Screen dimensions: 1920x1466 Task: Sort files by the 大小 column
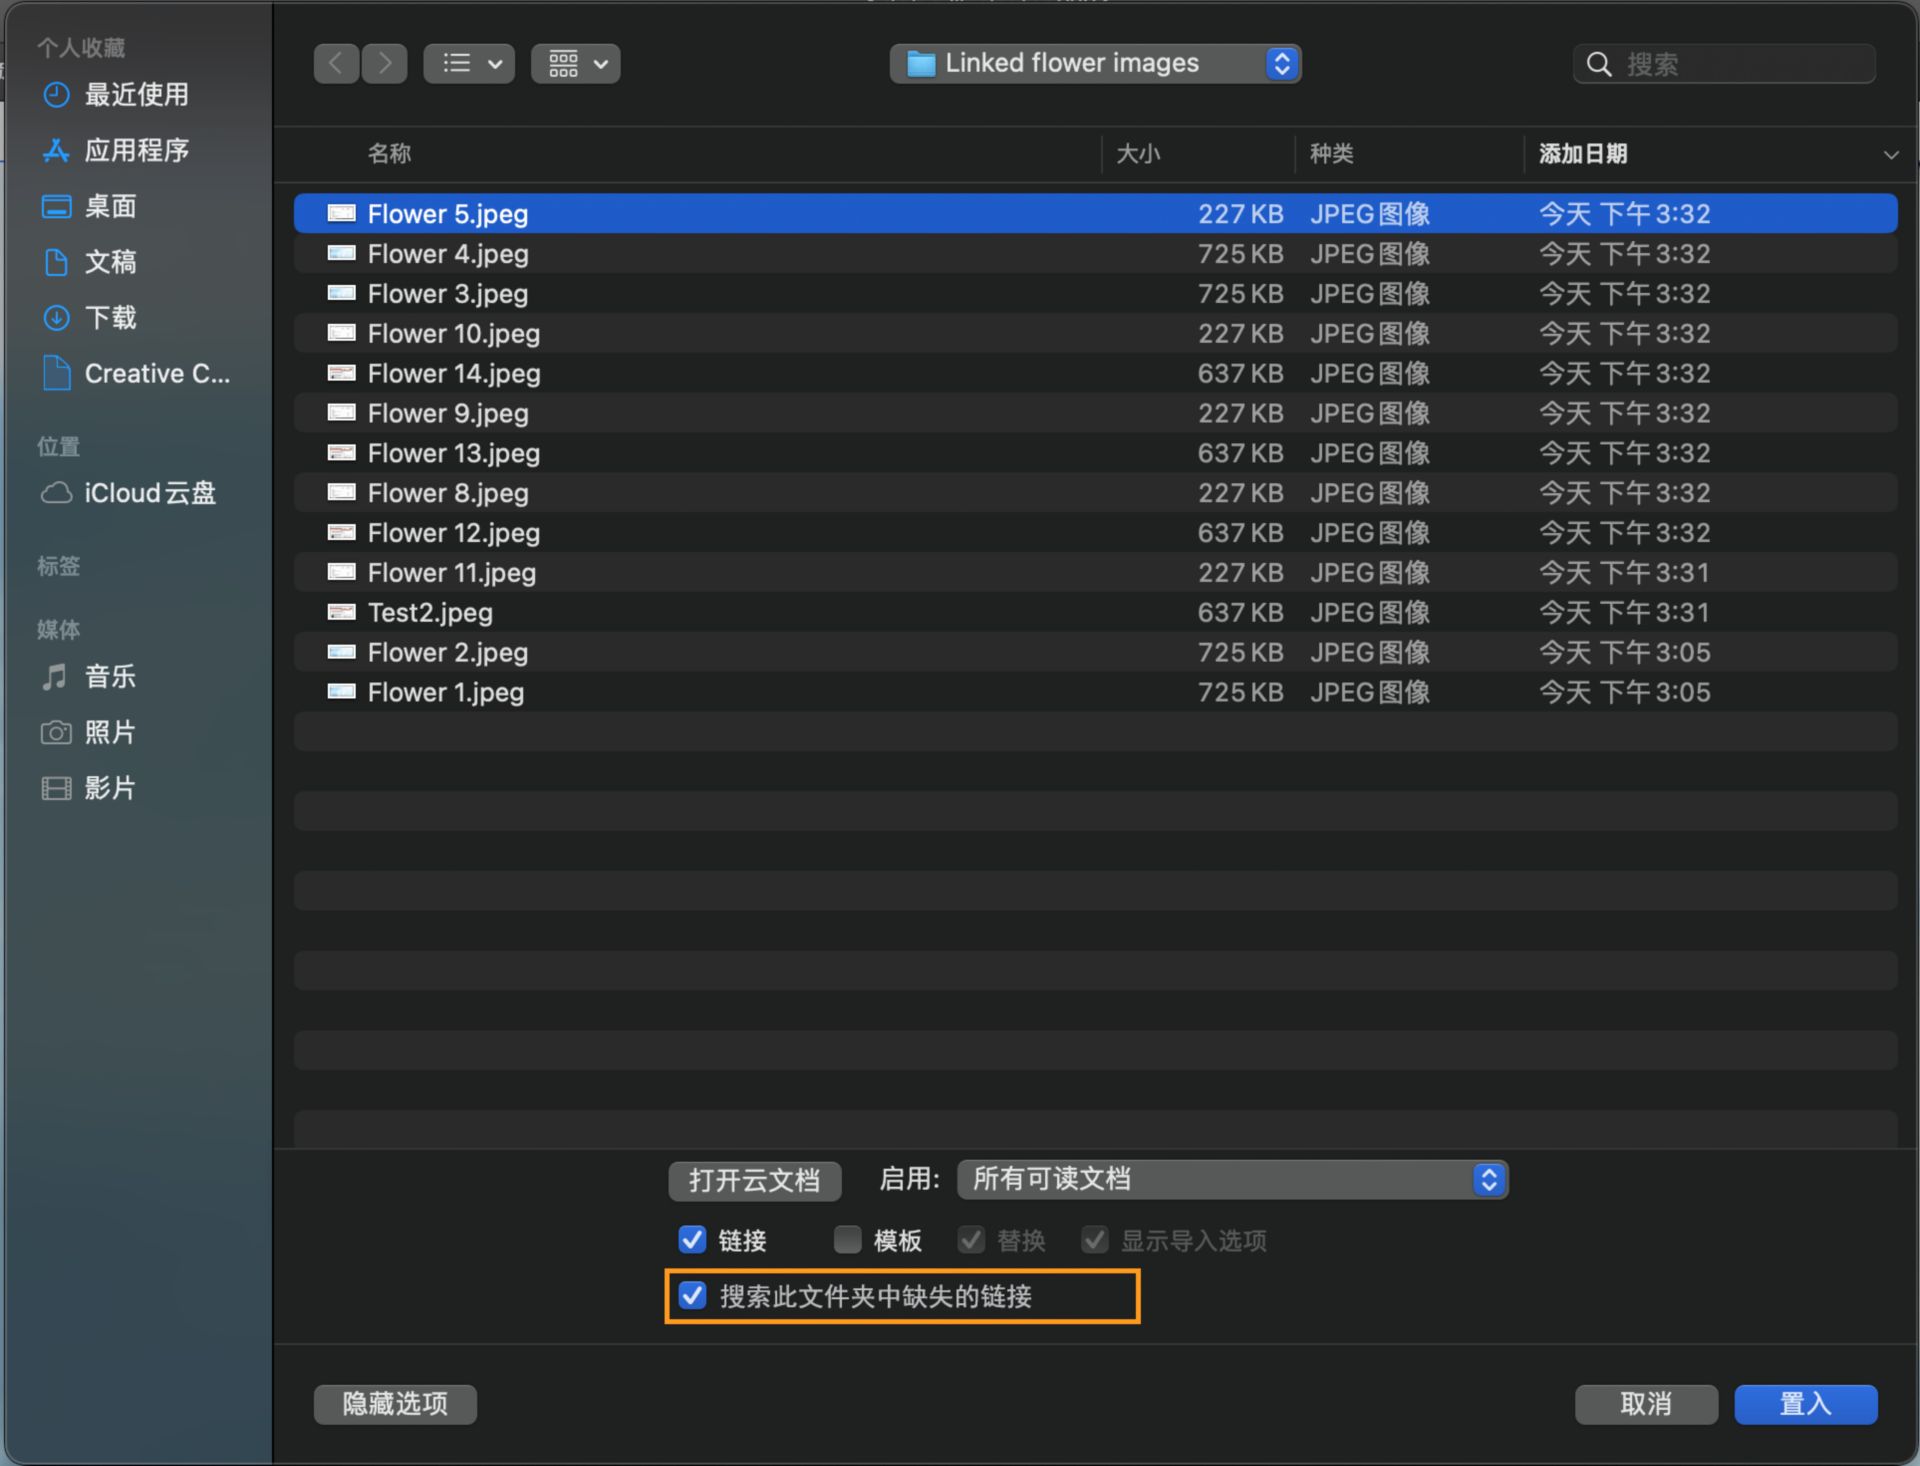pos(1138,153)
